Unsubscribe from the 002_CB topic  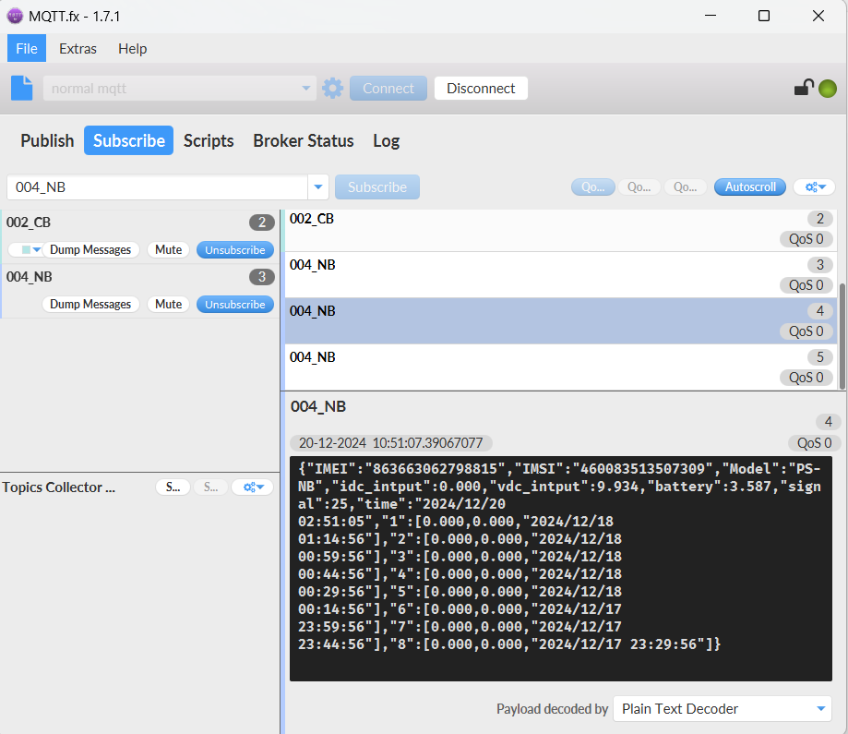point(235,250)
